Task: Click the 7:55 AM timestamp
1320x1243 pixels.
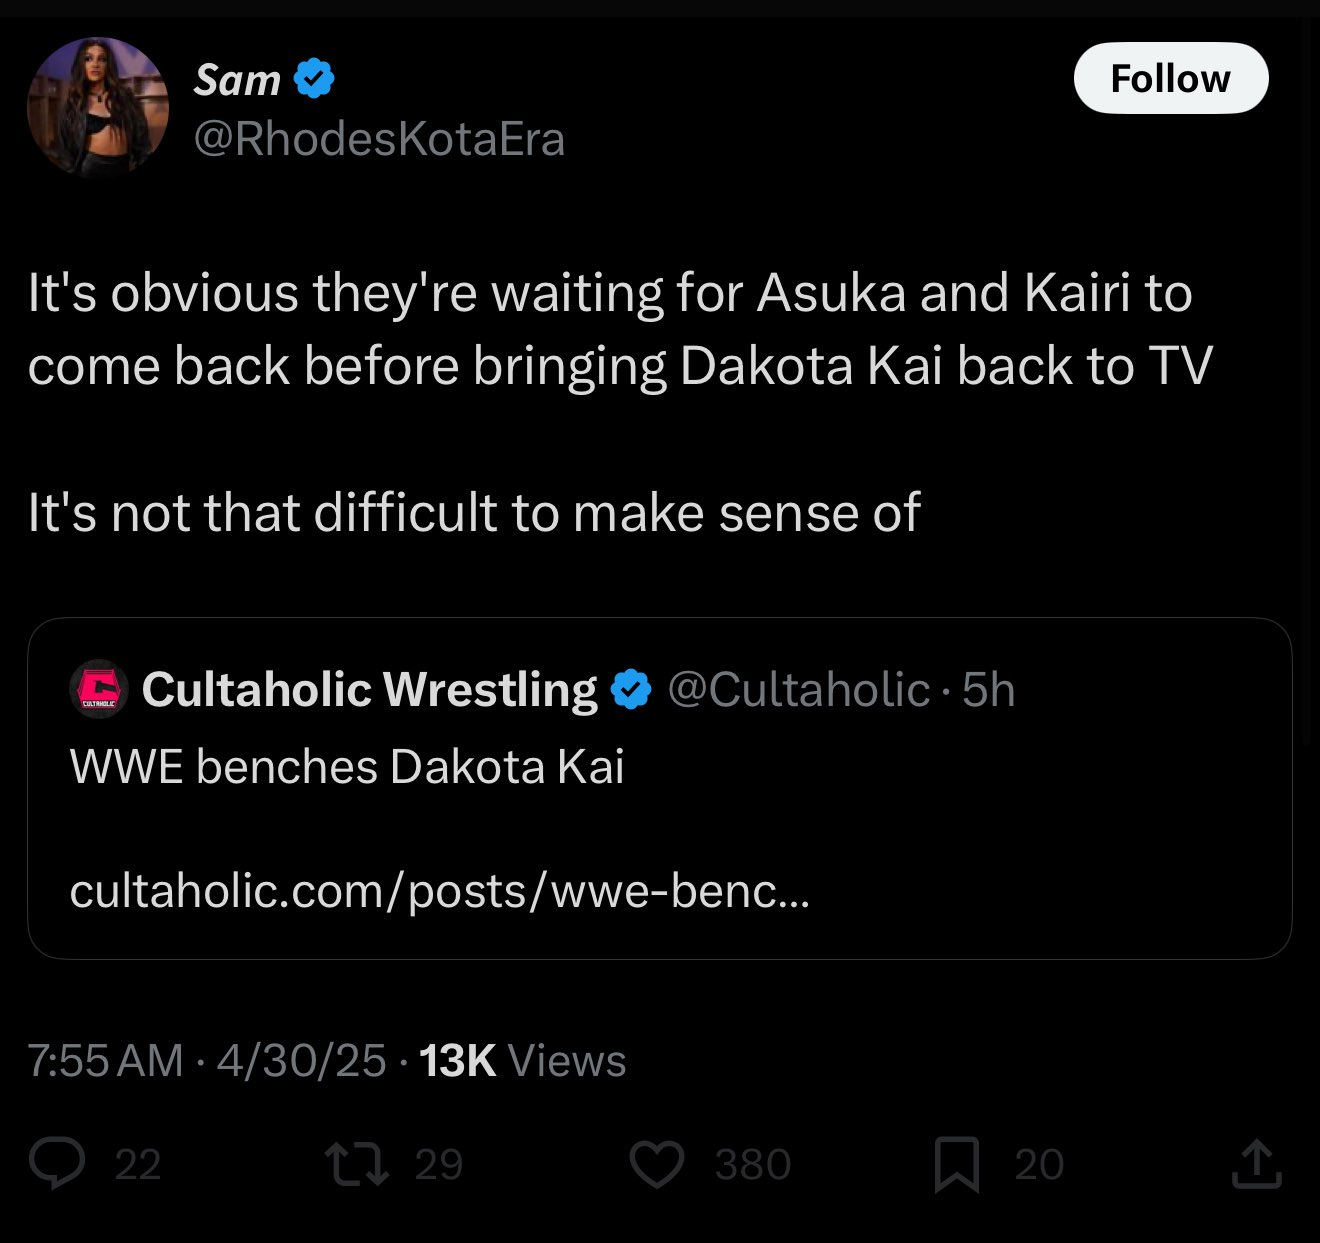Action: 105,1061
